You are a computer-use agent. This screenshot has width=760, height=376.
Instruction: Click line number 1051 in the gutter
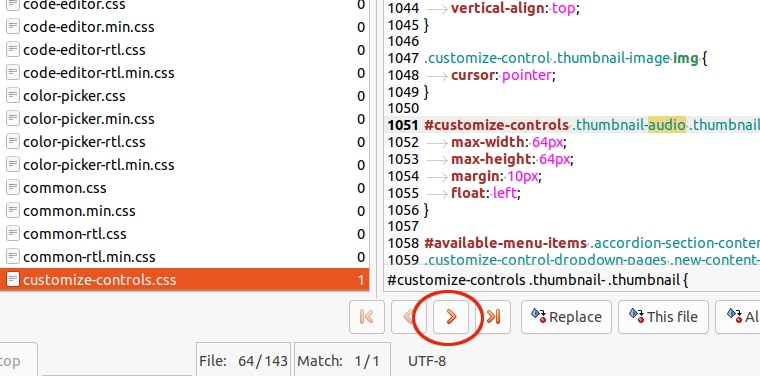[x=403, y=125]
